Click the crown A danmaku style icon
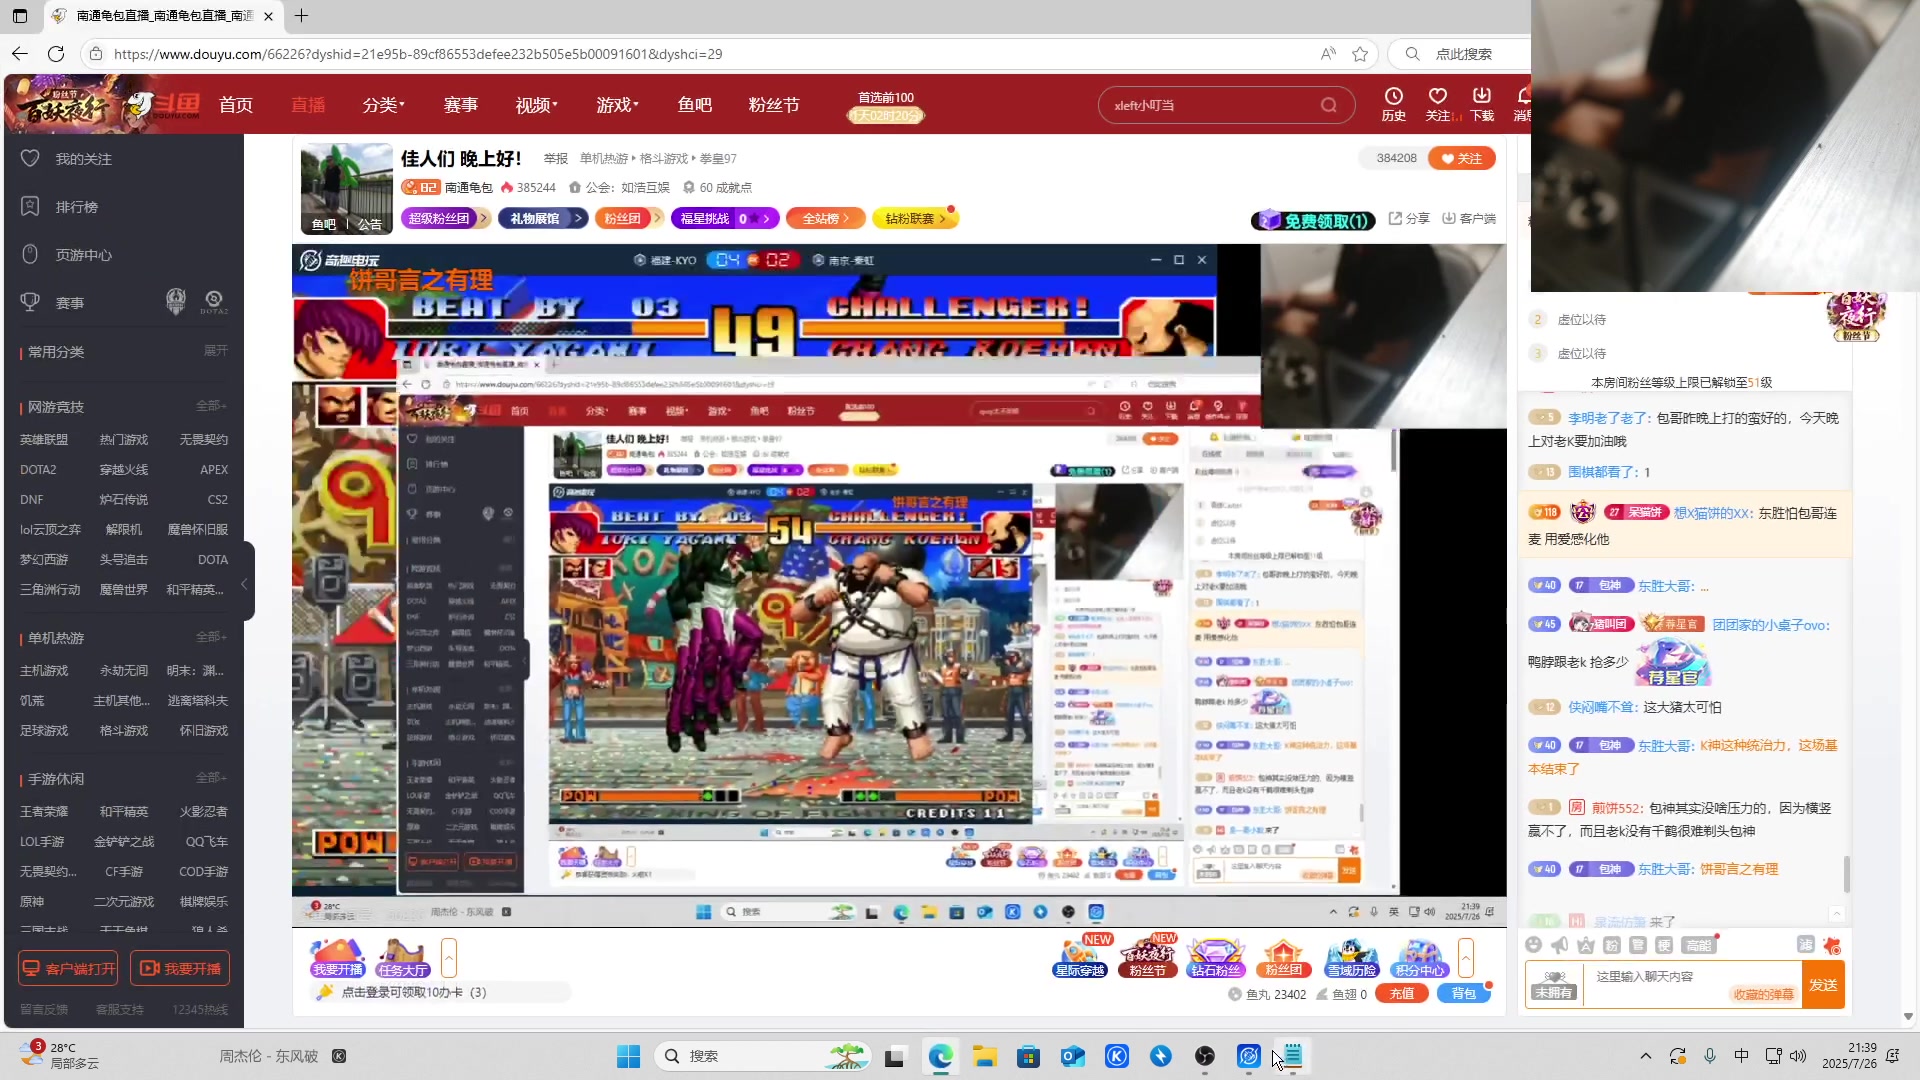1920x1080 pixels. click(1586, 945)
